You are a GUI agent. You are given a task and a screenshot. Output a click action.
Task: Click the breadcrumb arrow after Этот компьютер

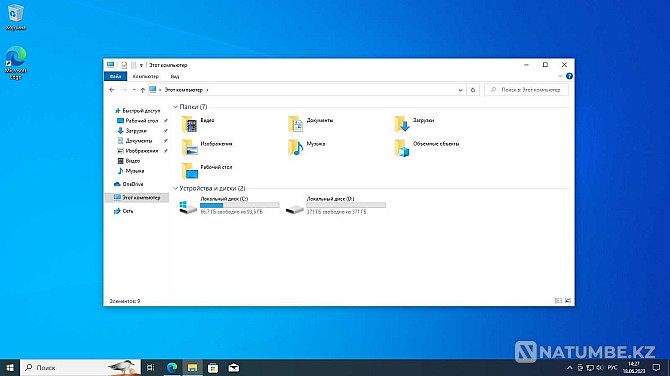[x=208, y=90]
